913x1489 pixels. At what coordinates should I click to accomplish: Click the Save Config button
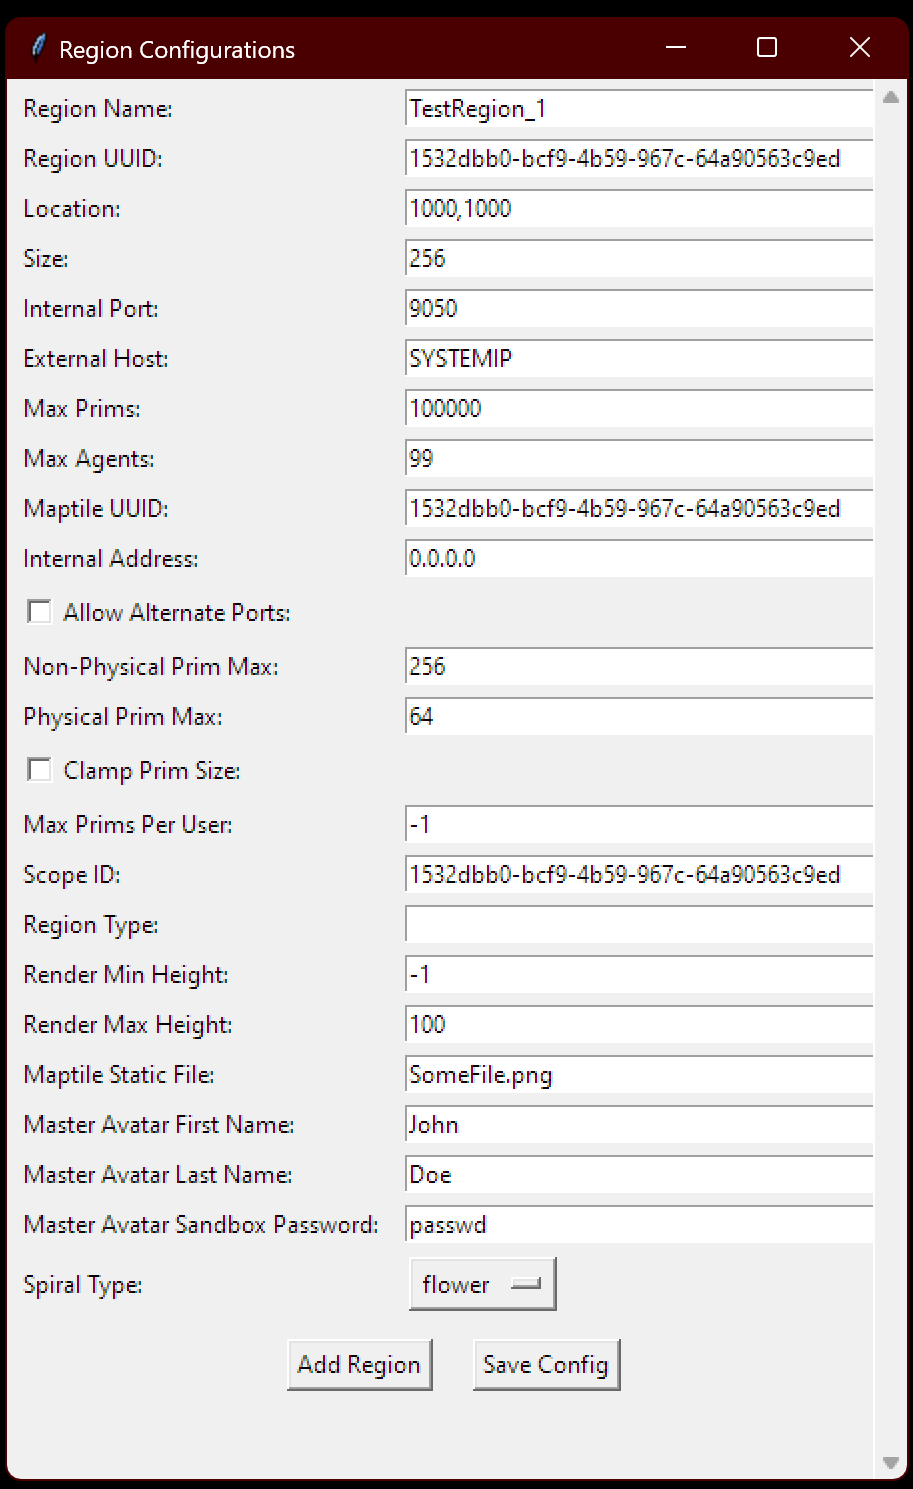pos(546,1365)
